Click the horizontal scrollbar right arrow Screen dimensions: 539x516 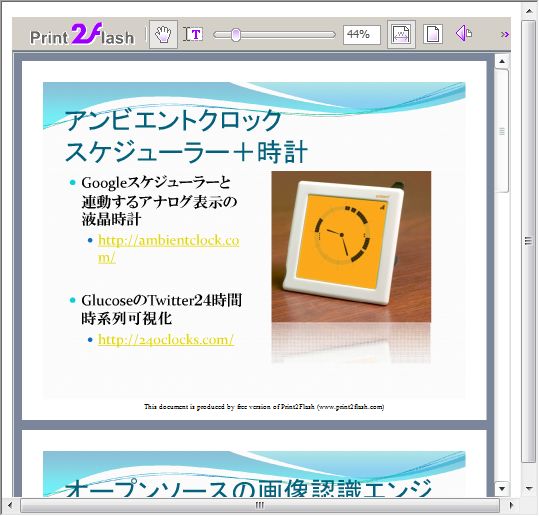511,505
